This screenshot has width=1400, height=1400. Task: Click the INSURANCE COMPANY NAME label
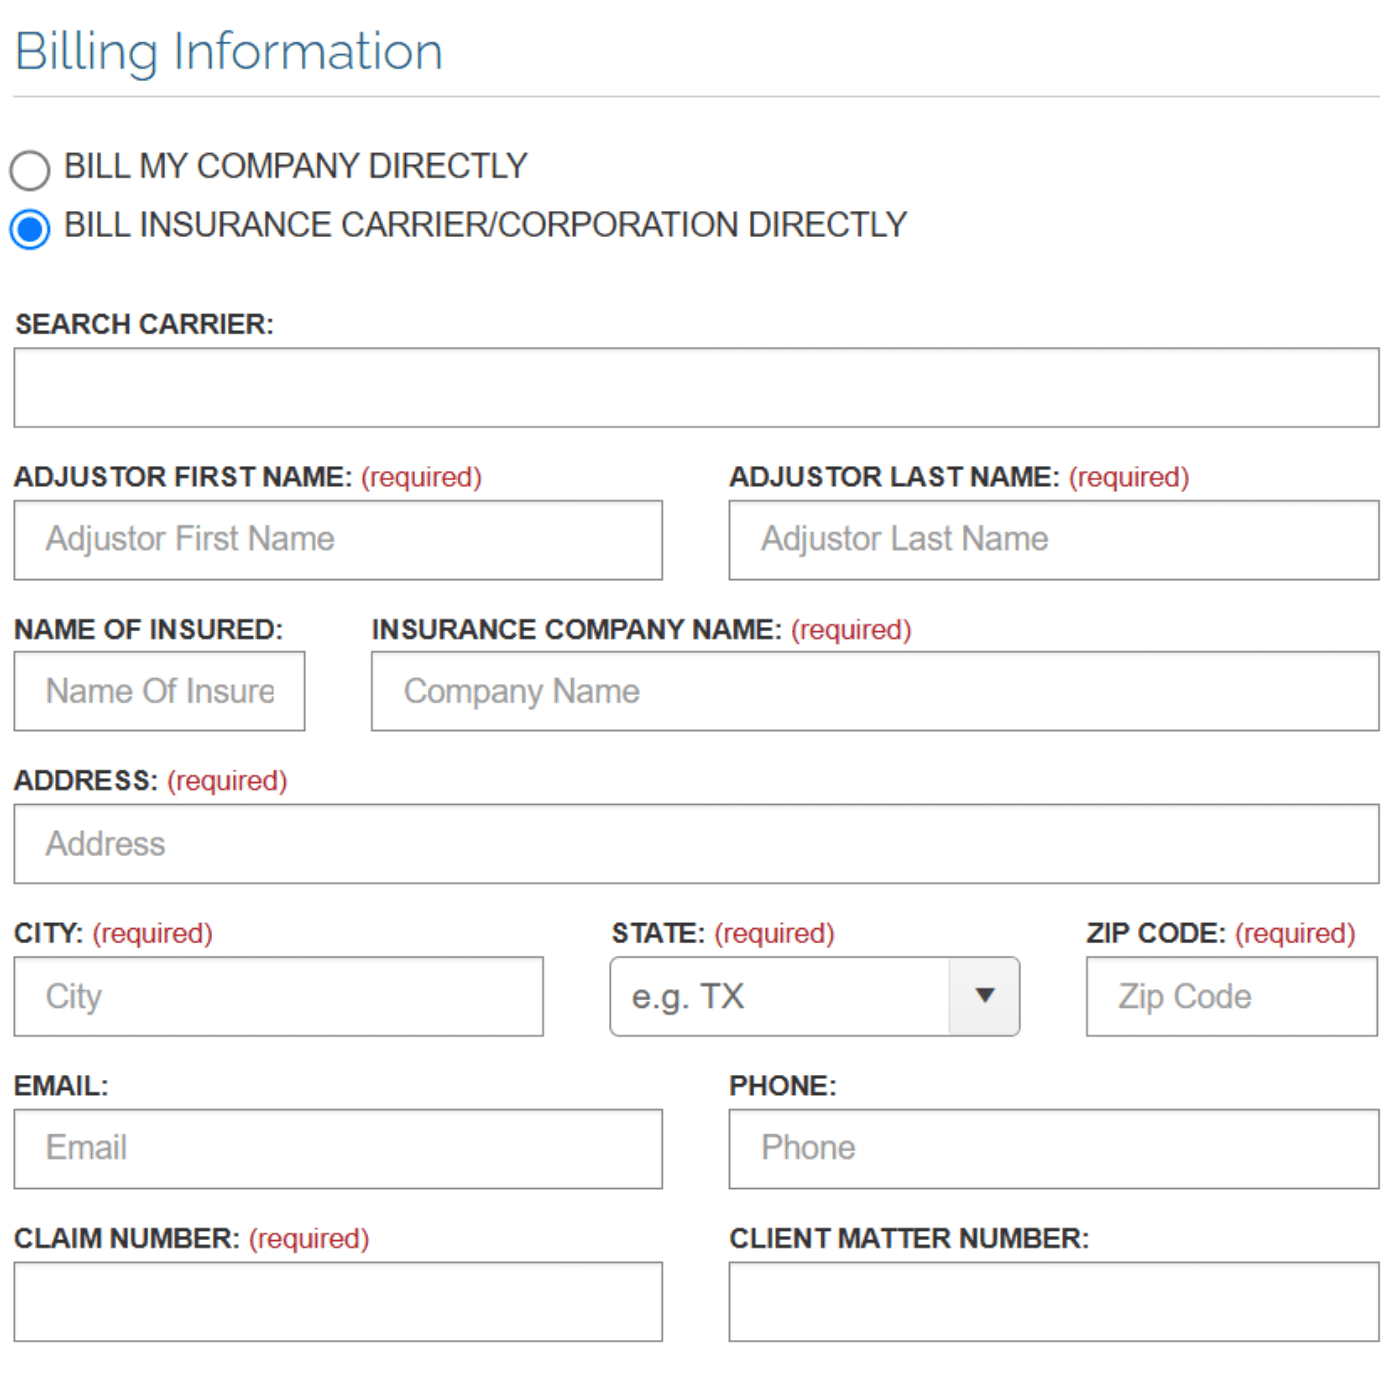pos(577,630)
